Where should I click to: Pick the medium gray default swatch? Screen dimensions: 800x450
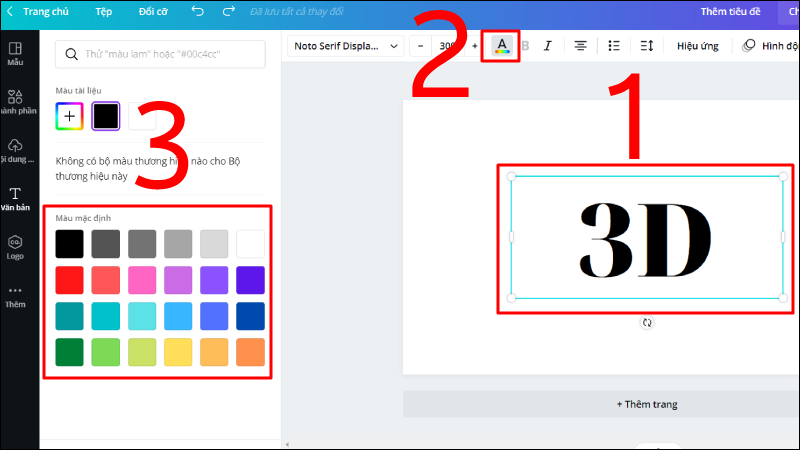(142, 244)
